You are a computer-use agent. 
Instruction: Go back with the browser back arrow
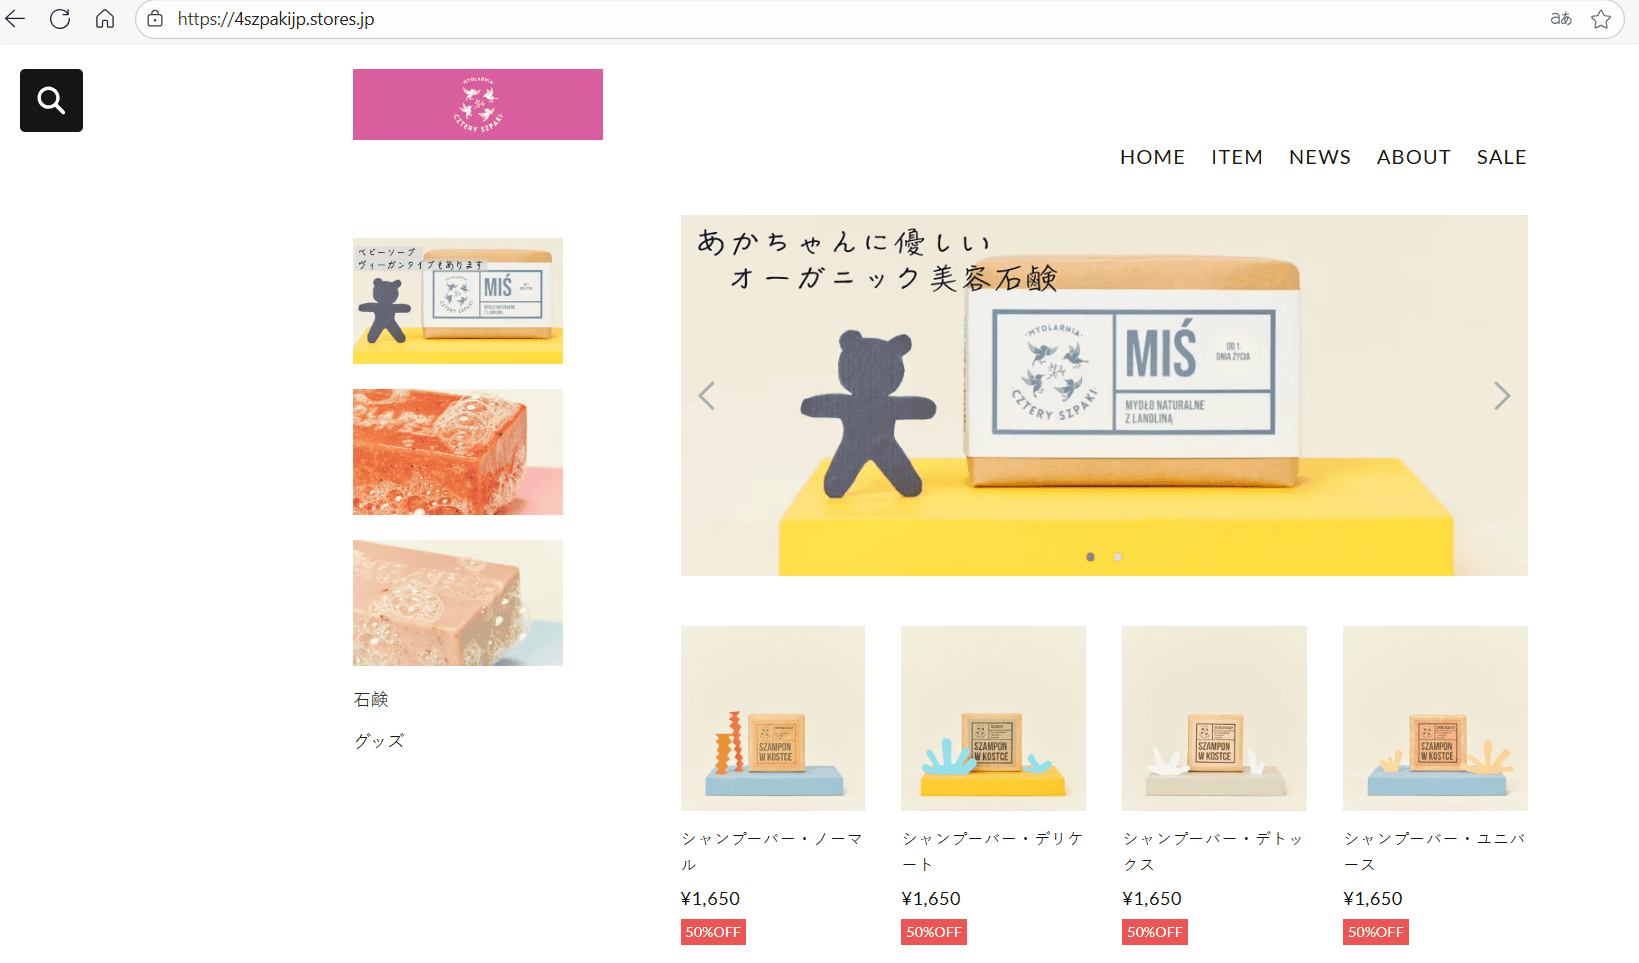pos(15,19)
